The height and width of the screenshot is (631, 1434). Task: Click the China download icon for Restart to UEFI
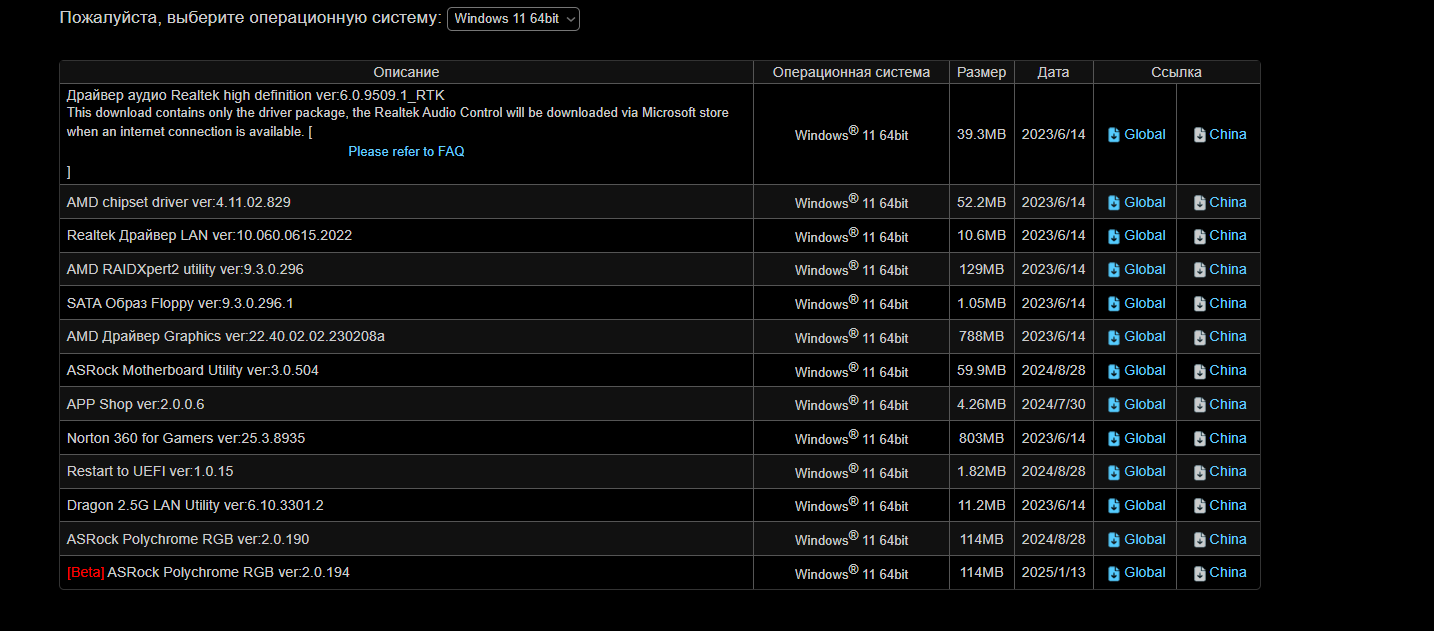point(1200,472)
